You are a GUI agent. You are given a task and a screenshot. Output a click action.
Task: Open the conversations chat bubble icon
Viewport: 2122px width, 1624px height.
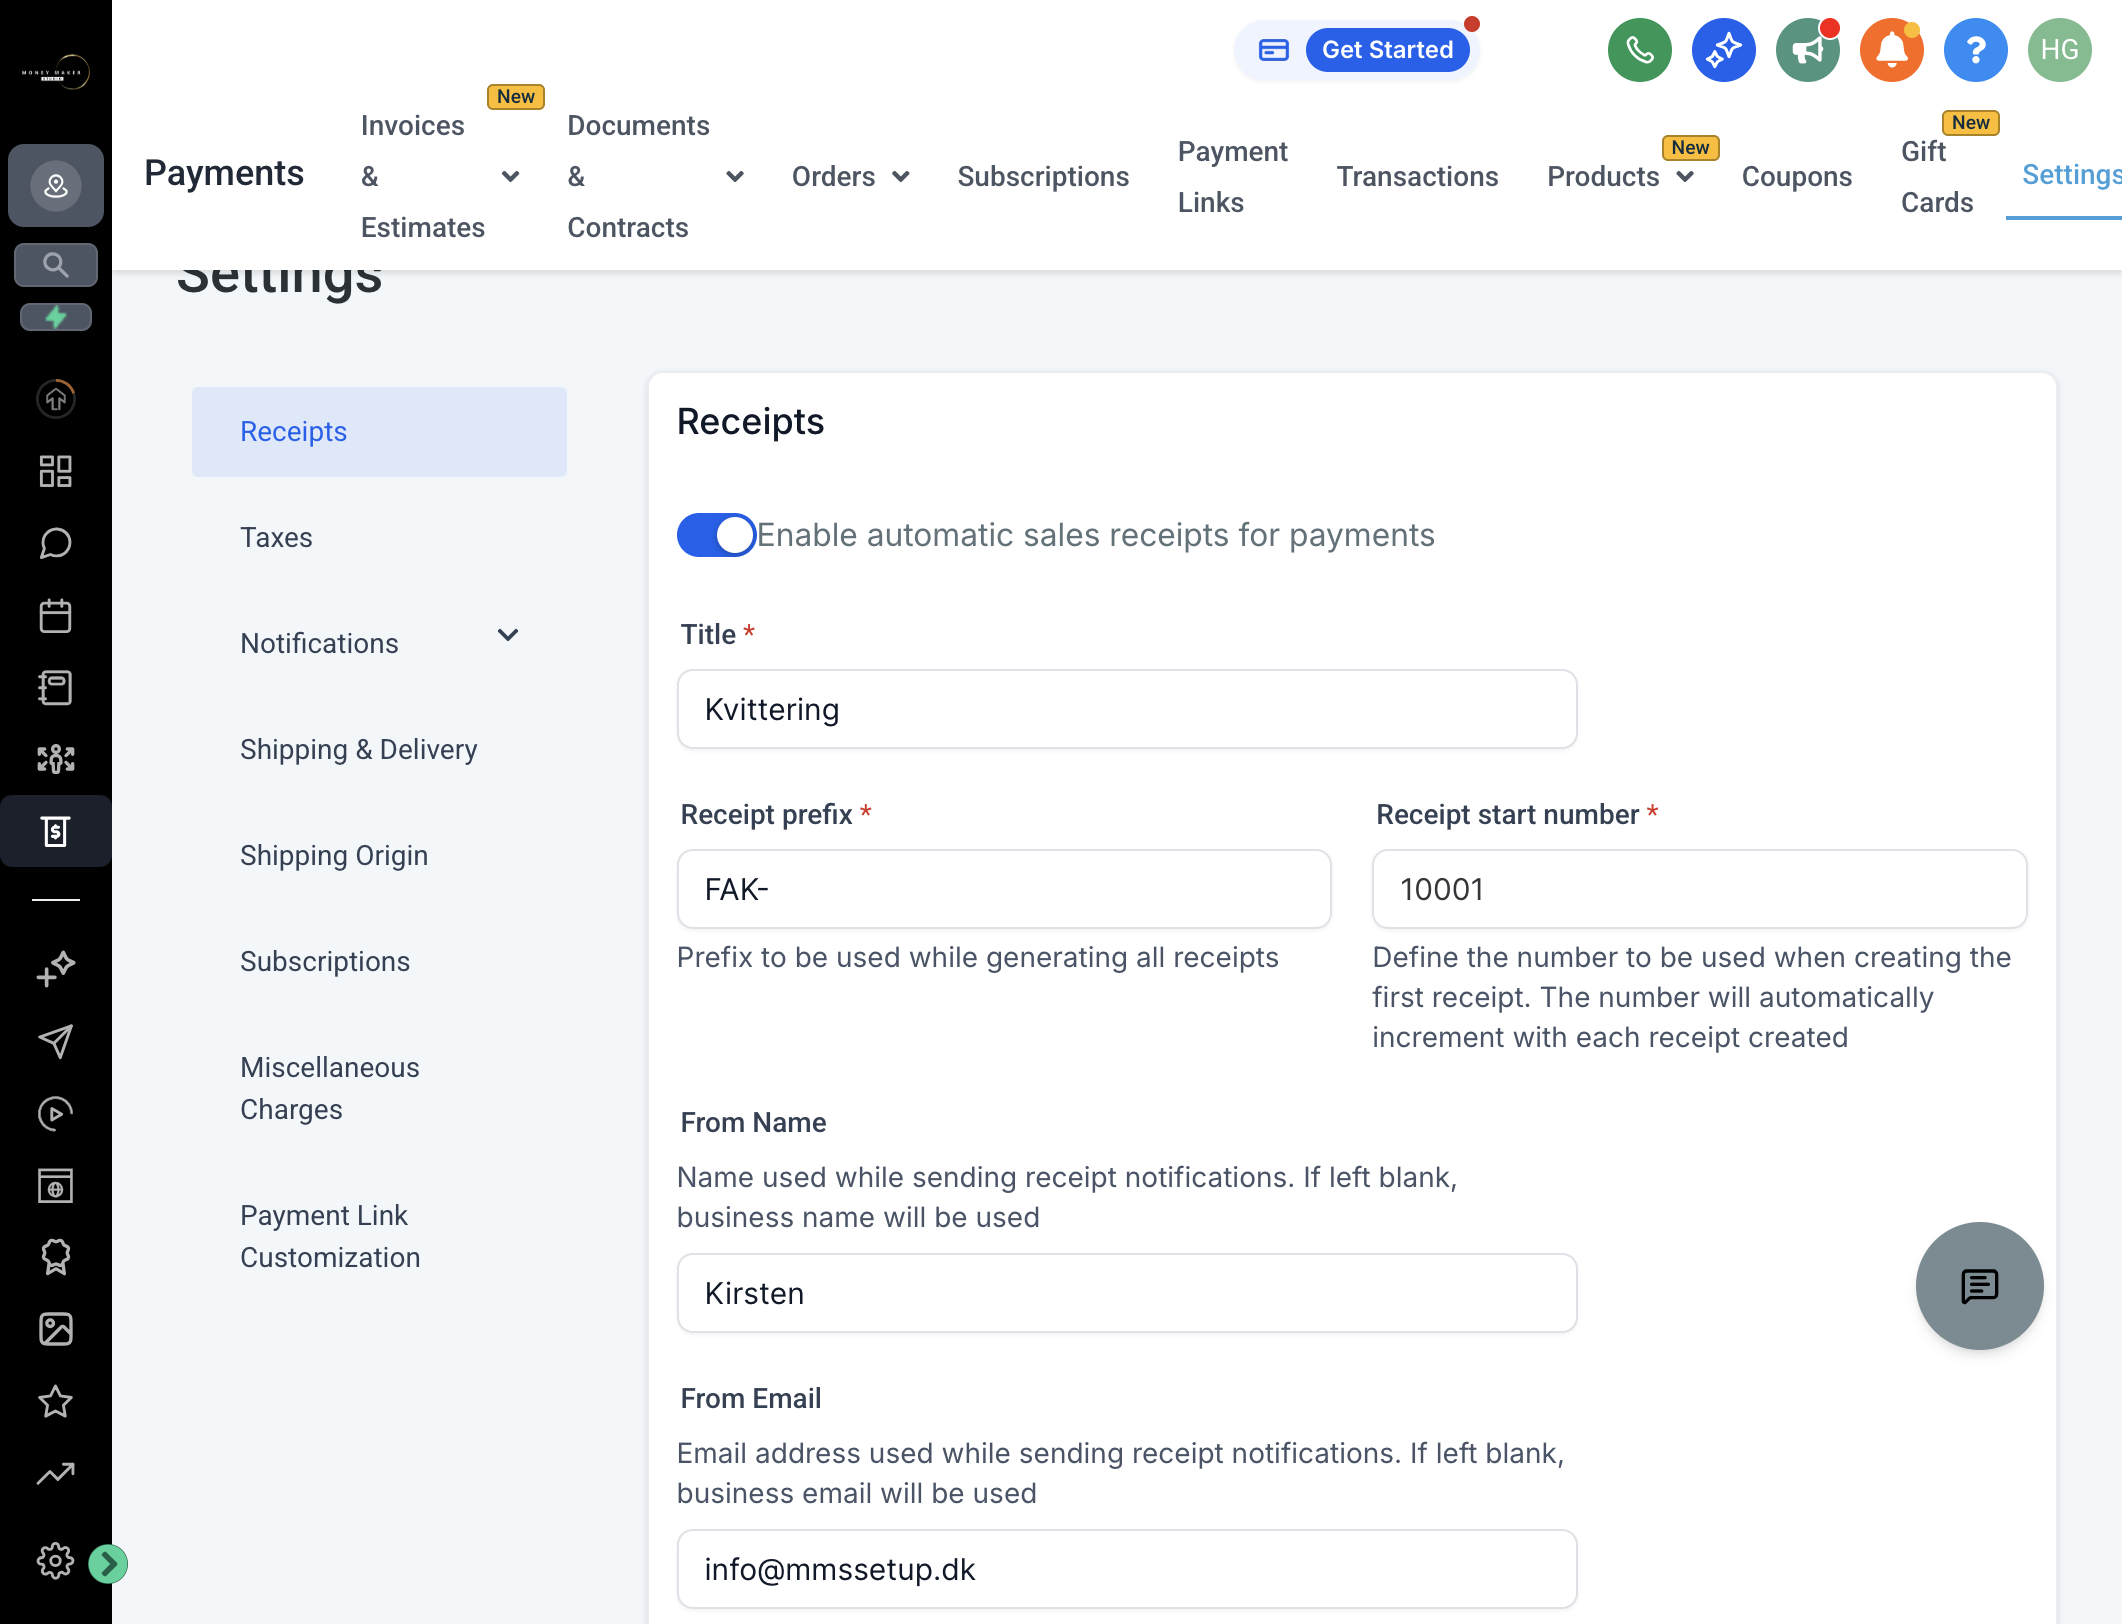click(56, 543)
